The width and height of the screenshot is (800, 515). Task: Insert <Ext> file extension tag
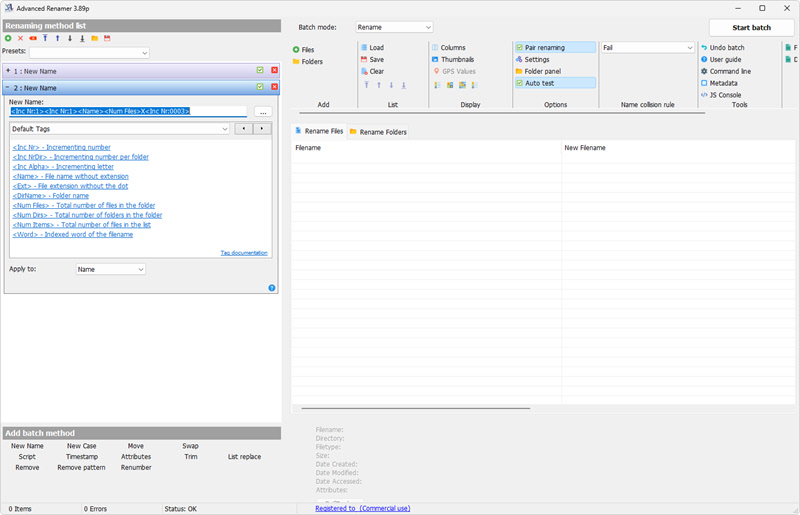click(70, 186)
